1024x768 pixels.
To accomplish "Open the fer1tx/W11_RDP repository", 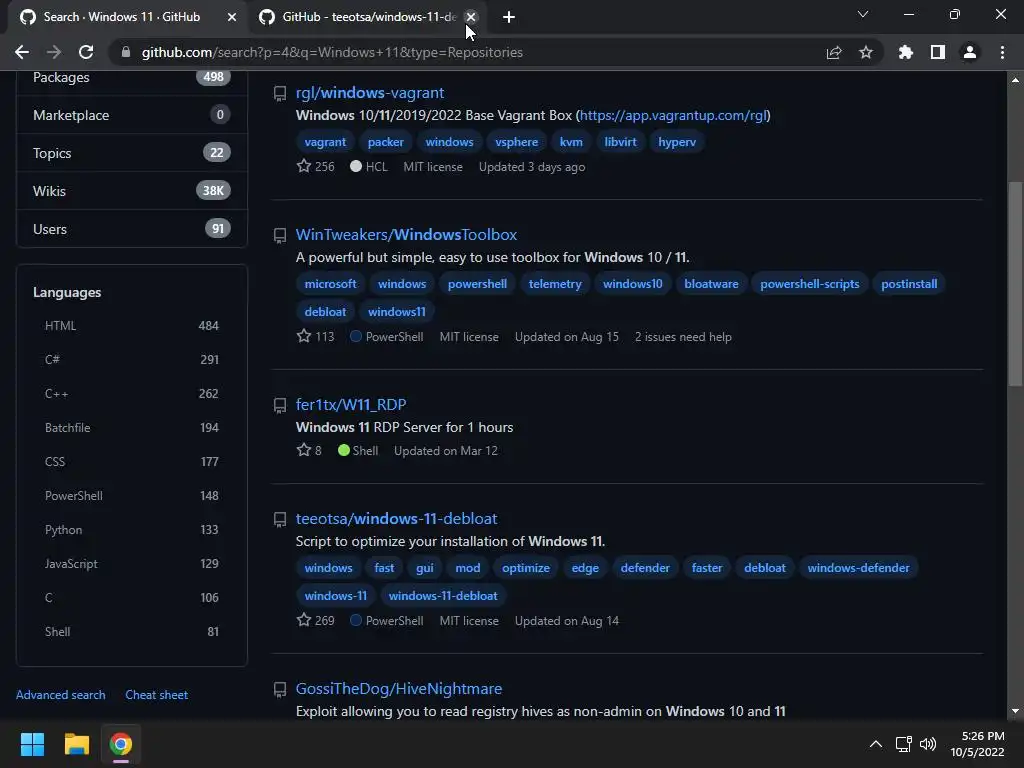I will coord(351,404).
